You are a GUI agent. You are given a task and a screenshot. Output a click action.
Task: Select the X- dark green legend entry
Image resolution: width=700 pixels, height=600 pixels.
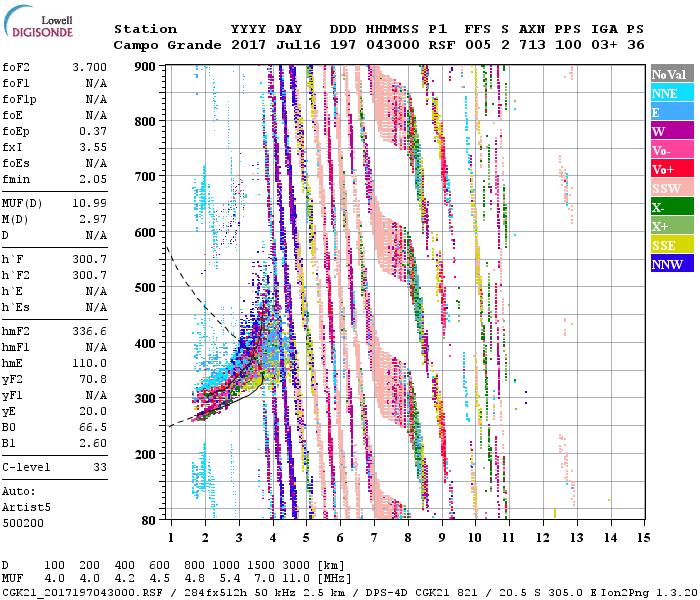click(x=671, y=207)
